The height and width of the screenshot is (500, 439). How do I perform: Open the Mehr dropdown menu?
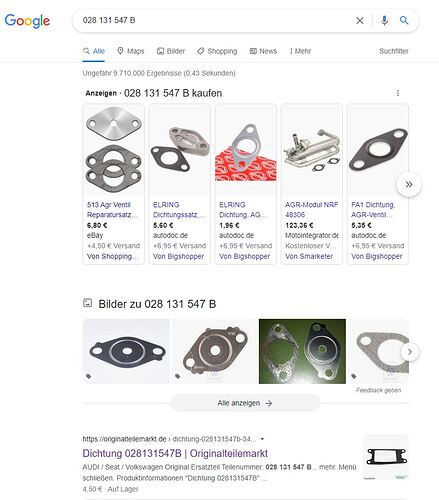300,51
